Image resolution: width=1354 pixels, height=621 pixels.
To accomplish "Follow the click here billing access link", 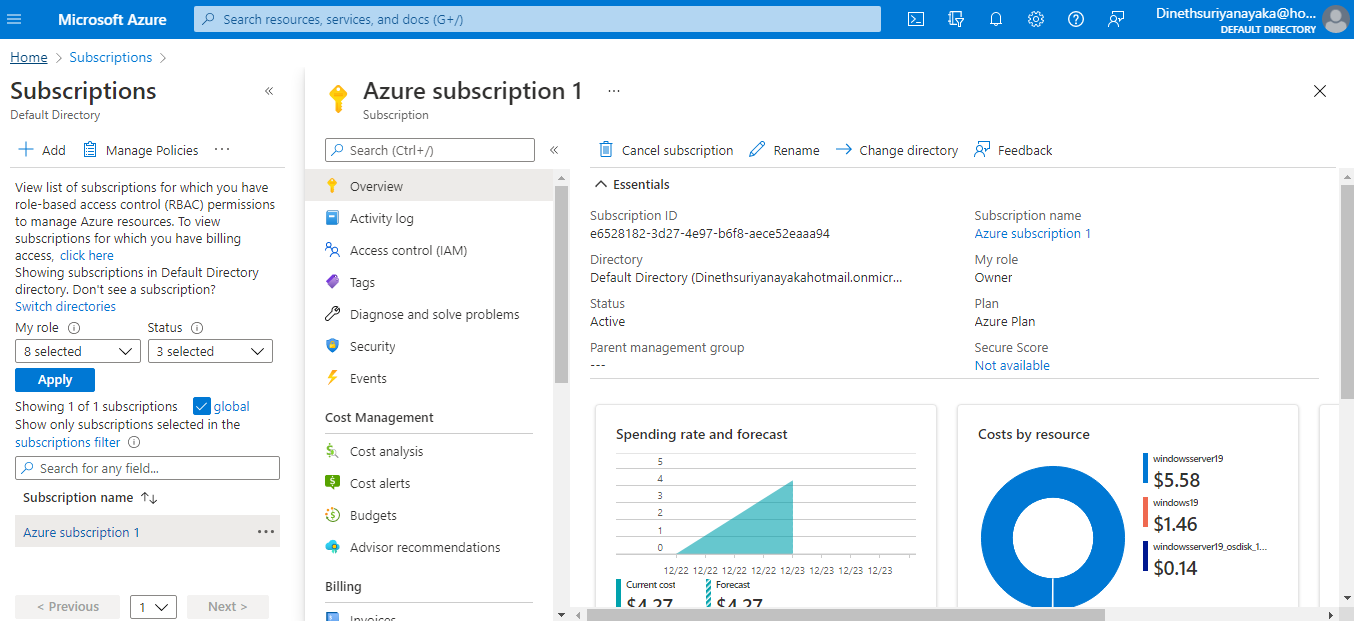I will pos(87,255).
